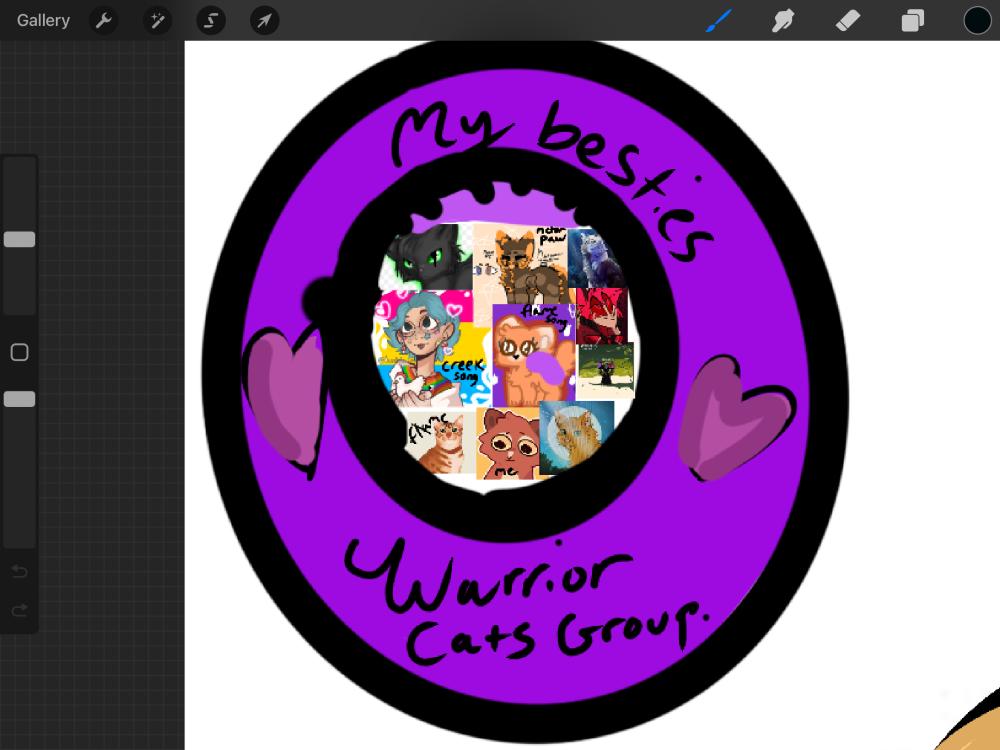
Task: Click the 'Cats Group.' handwritten text
Action: [556, 635]
